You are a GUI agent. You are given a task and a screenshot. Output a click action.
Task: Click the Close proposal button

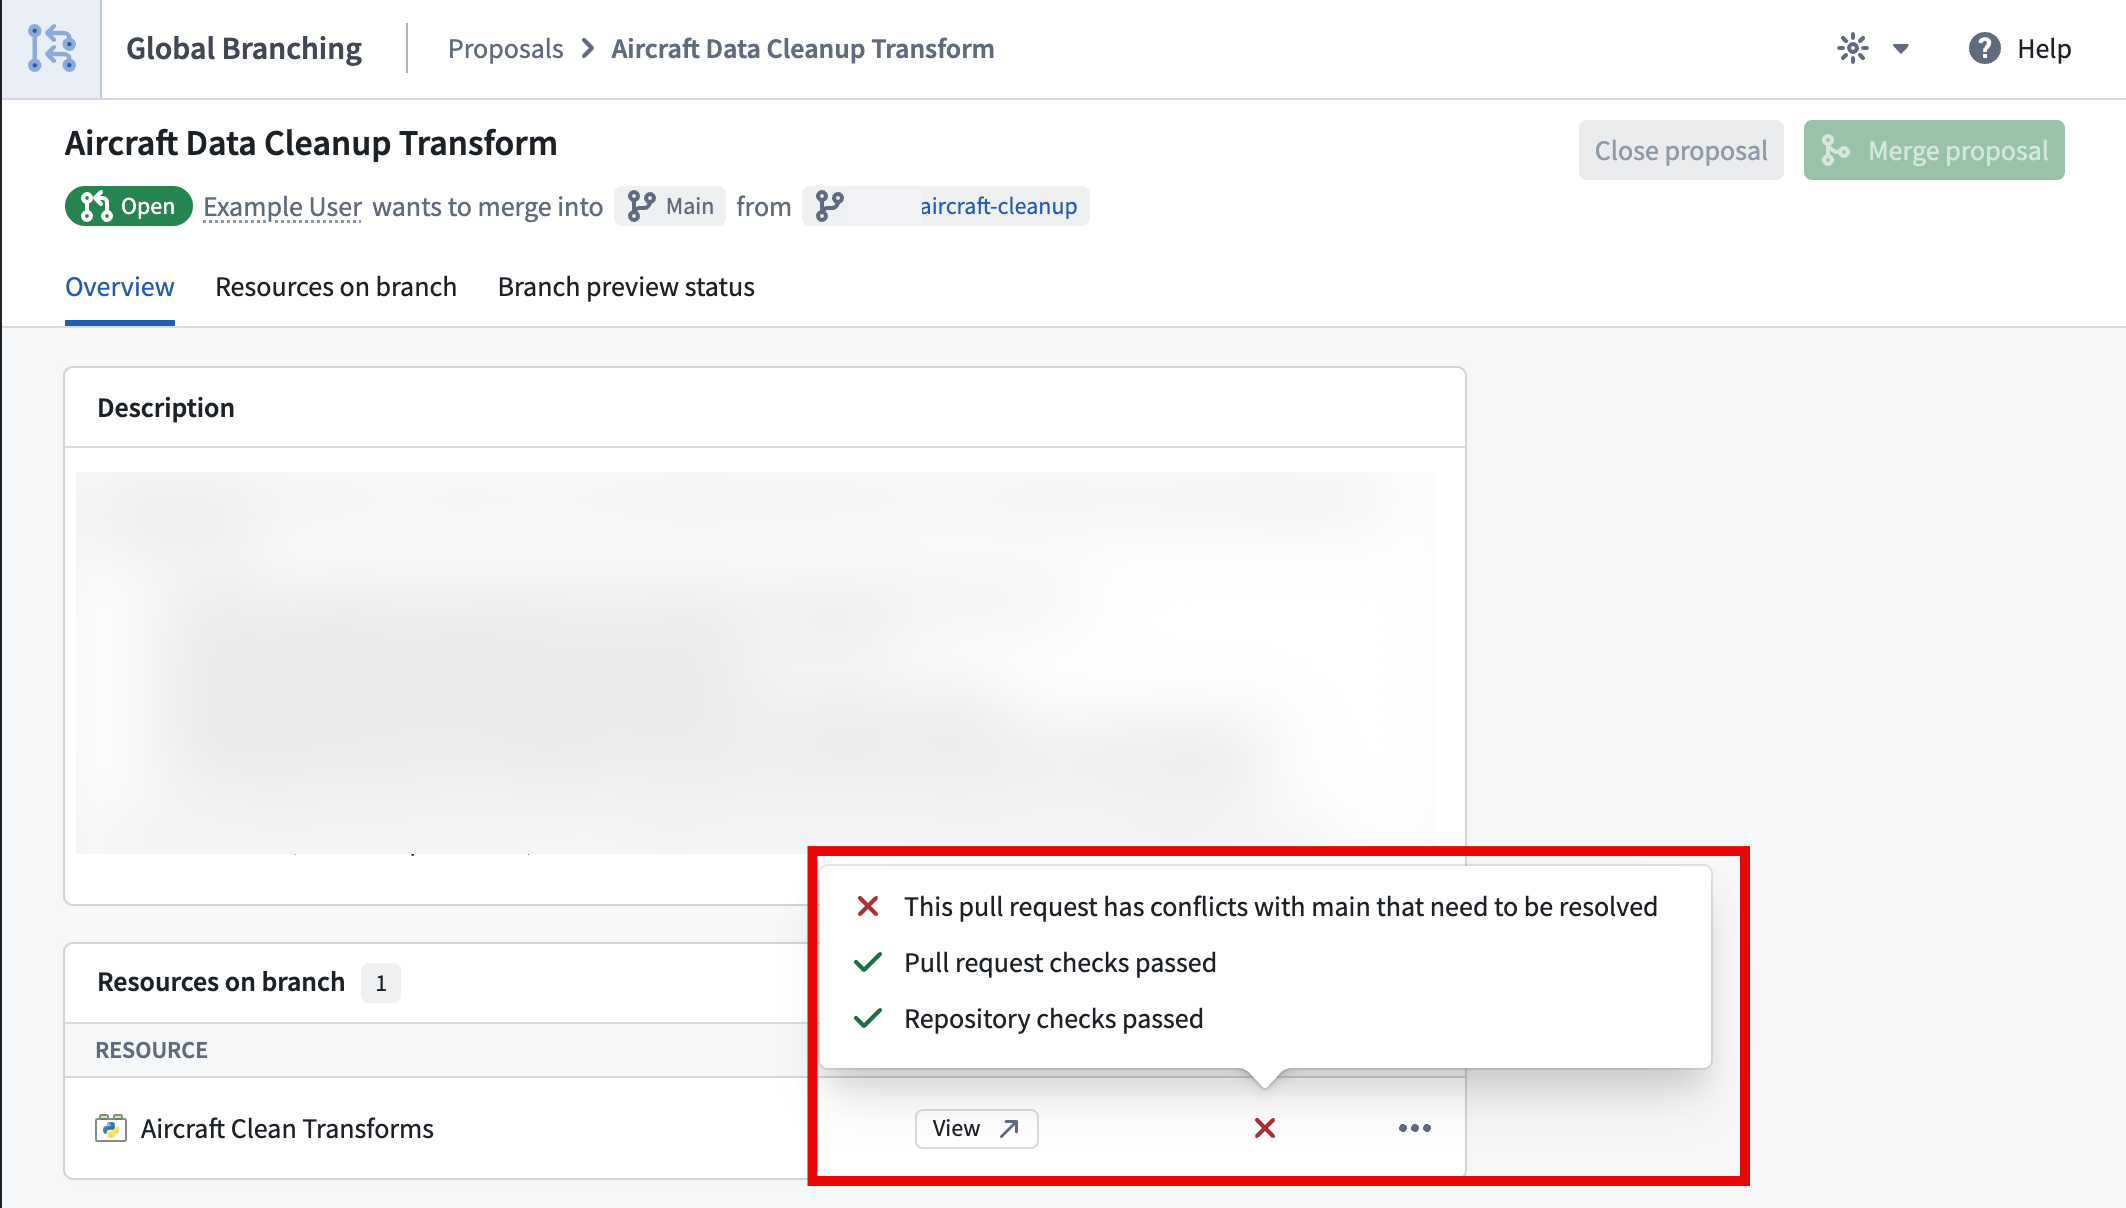click(1681, 150)
